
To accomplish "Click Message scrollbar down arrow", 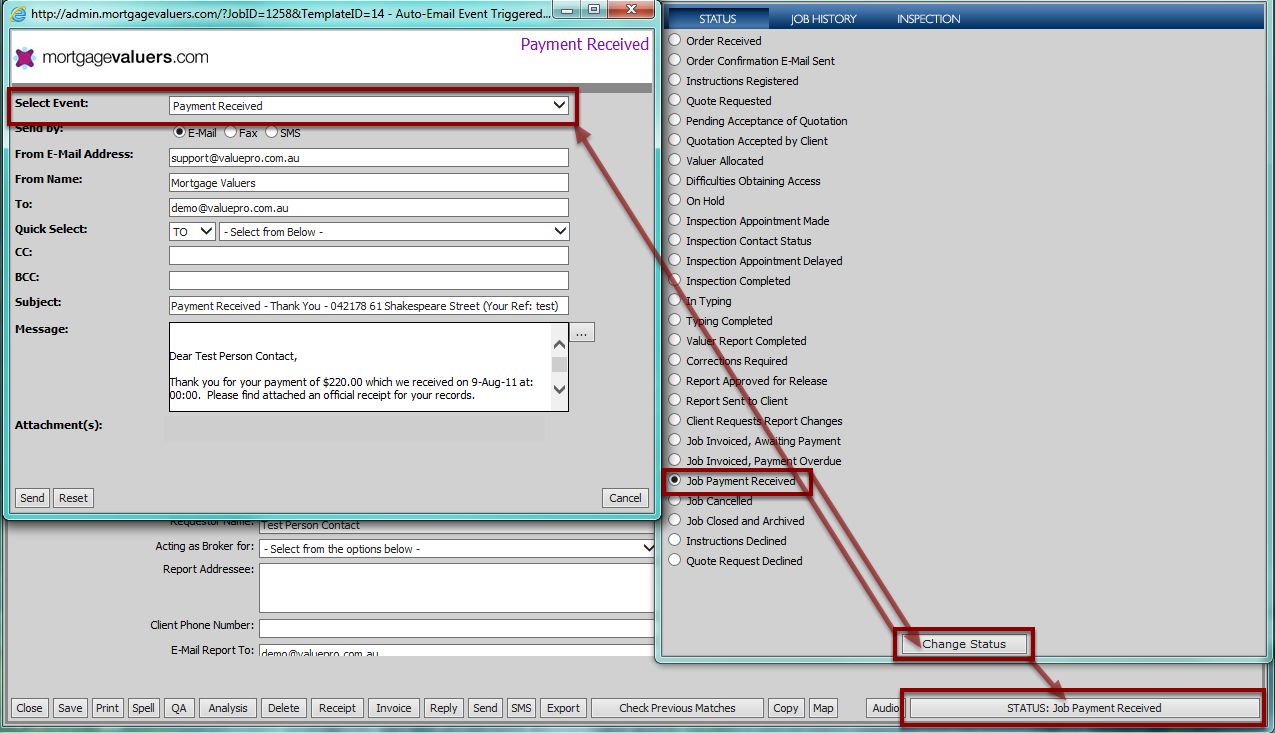I will click(559, 389).
